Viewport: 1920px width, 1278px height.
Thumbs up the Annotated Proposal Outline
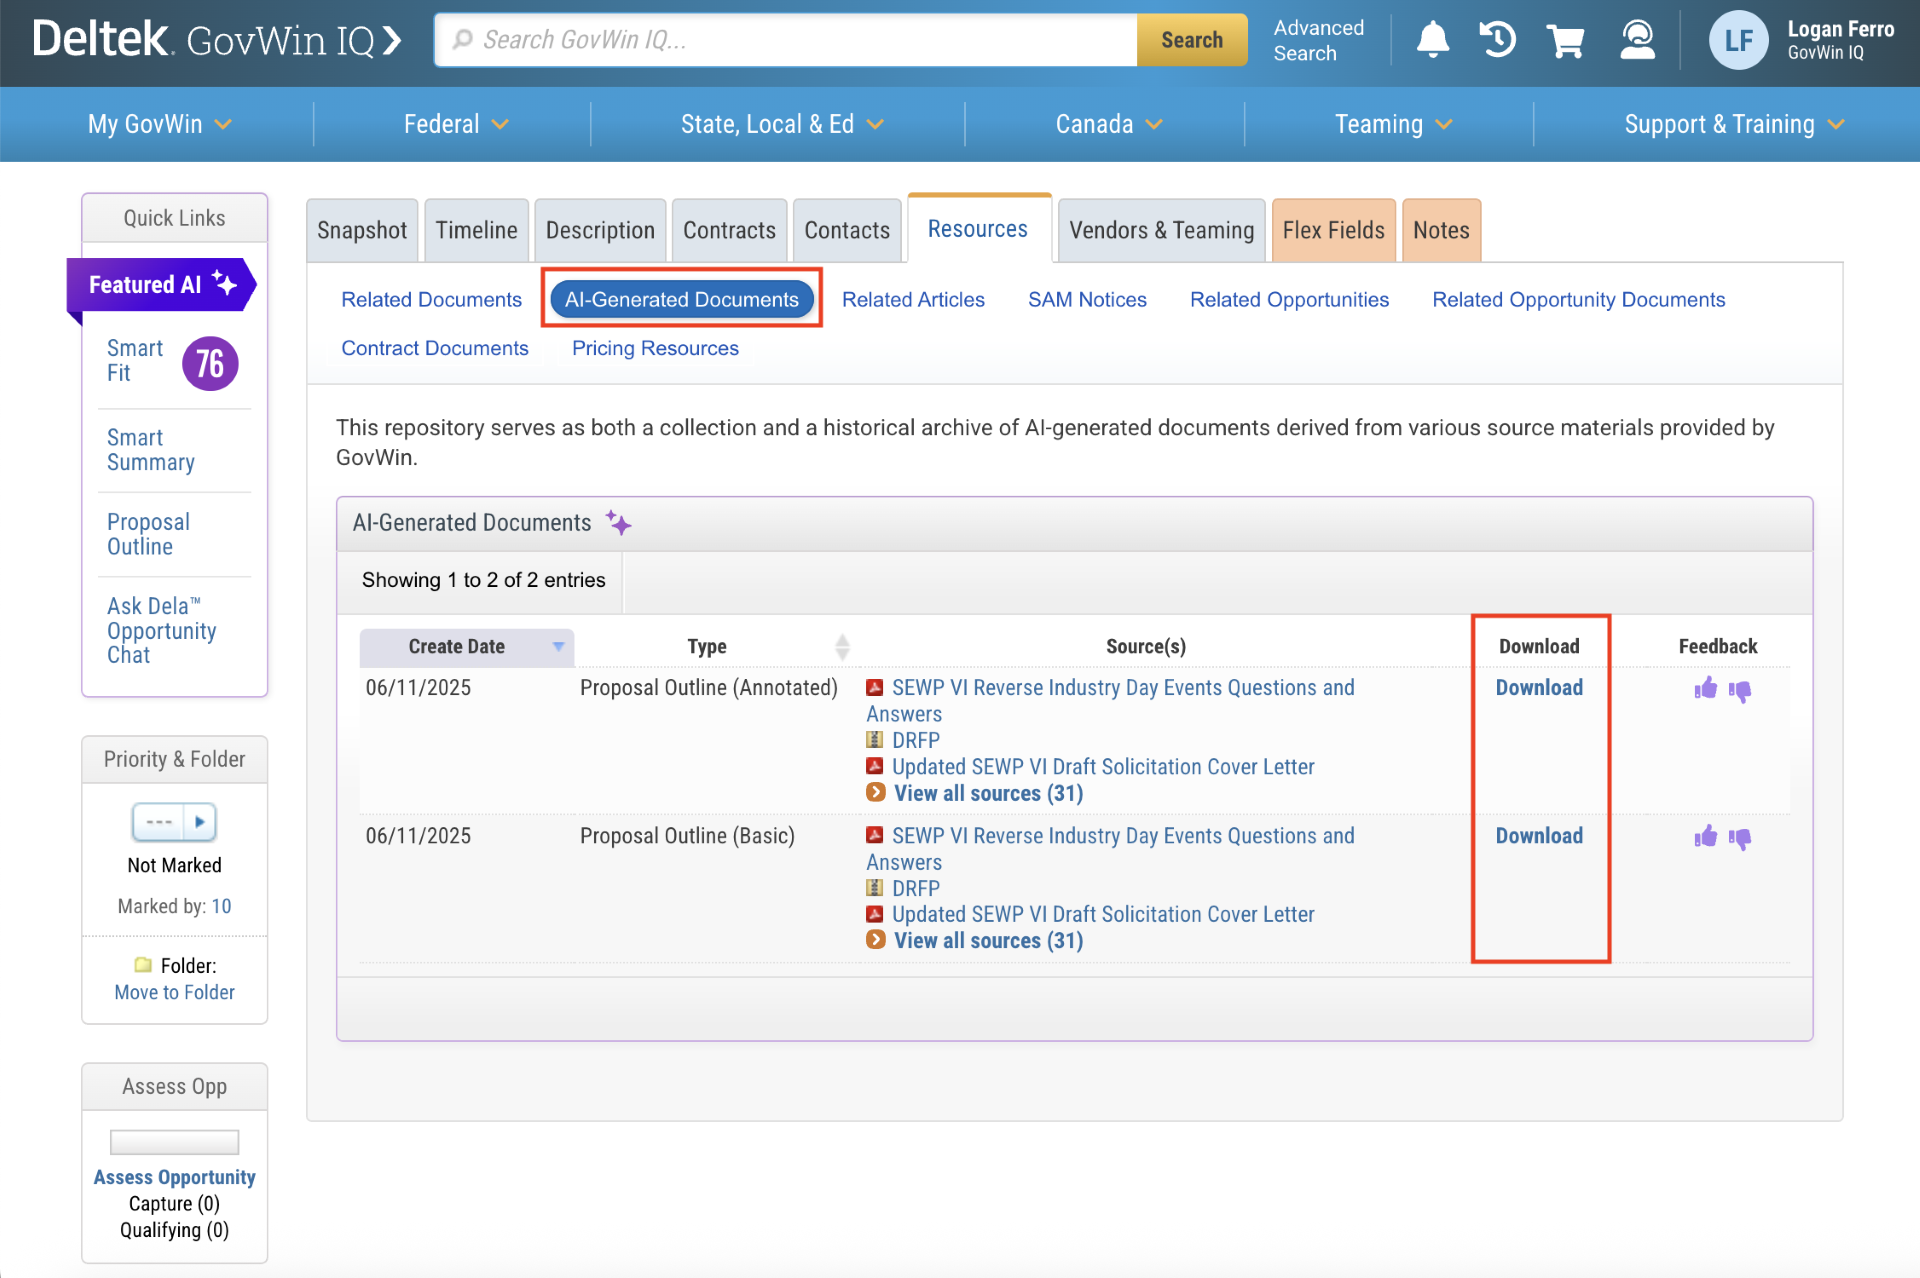click(1705, 688)
